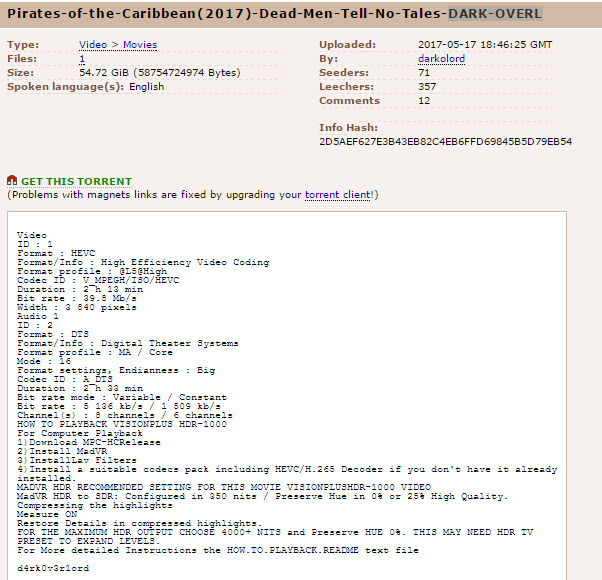This screenshot has height=580, width=602.
Task: Open the file list via Files count 1
Action: pos(82,59)
